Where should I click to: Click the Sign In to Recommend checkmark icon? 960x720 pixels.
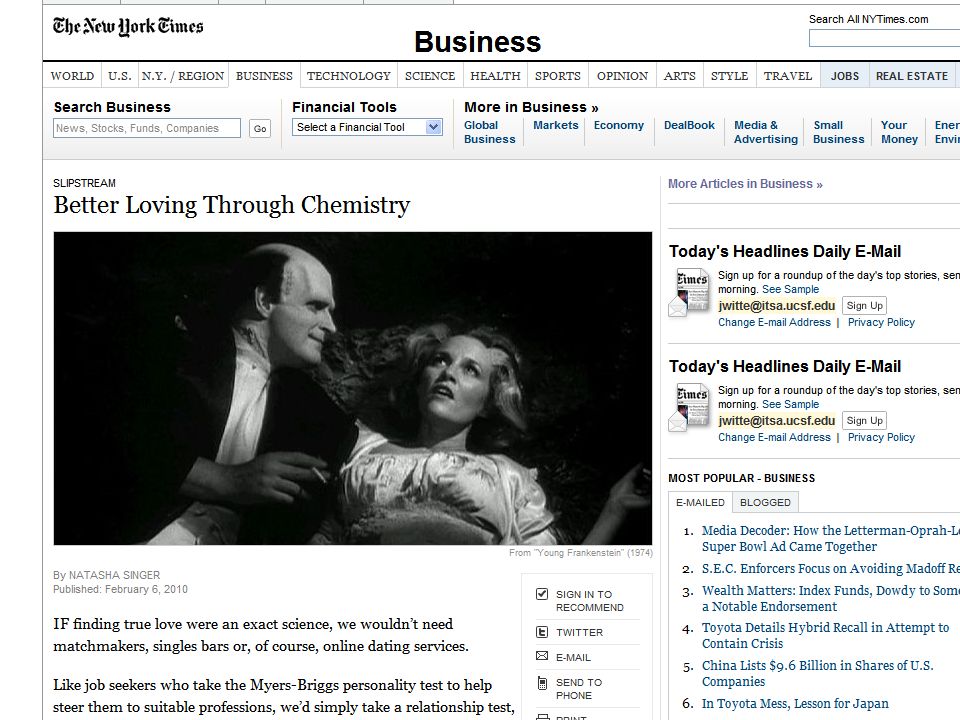542,594
